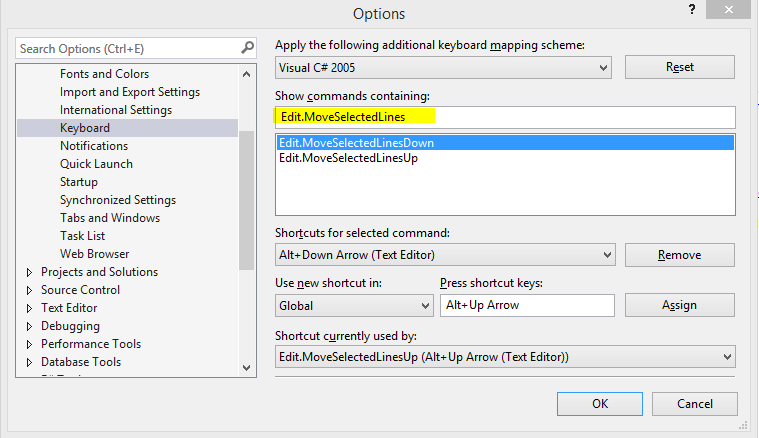759x438 pixels.
Task: Click the search magnifier icon
Action: (247, 48)
